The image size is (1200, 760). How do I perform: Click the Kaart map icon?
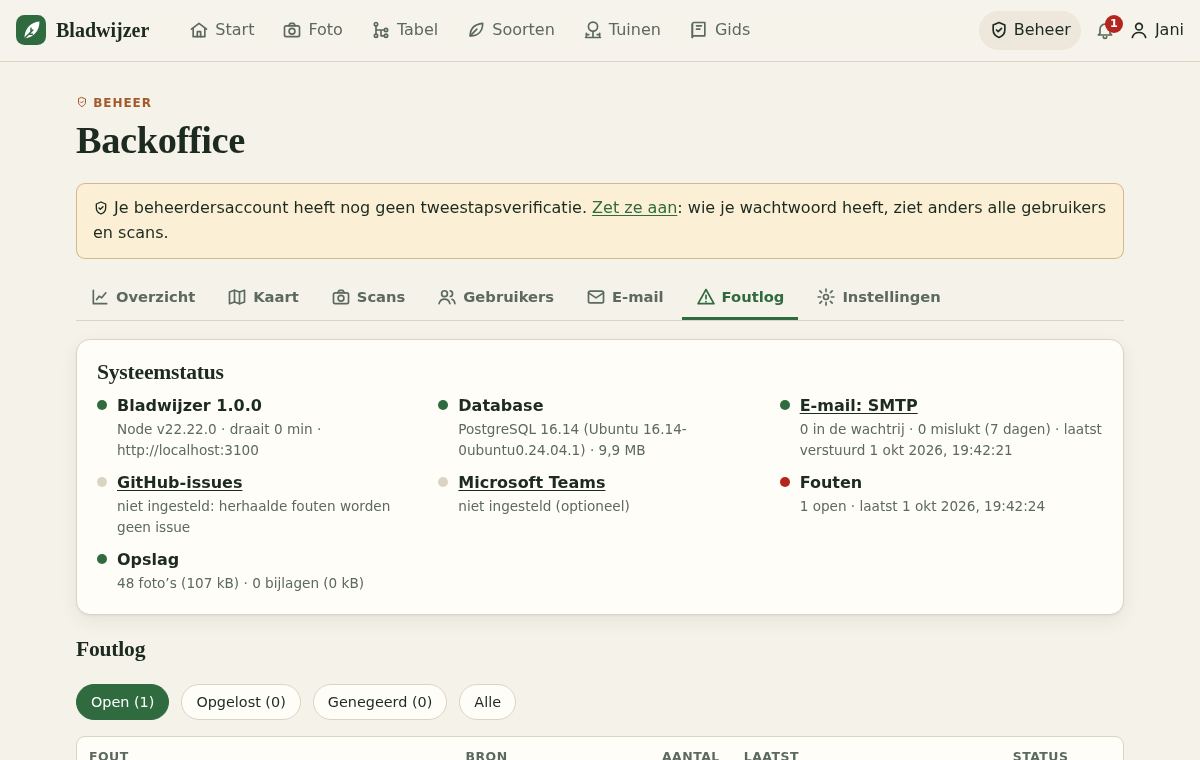tap(237, 297)
